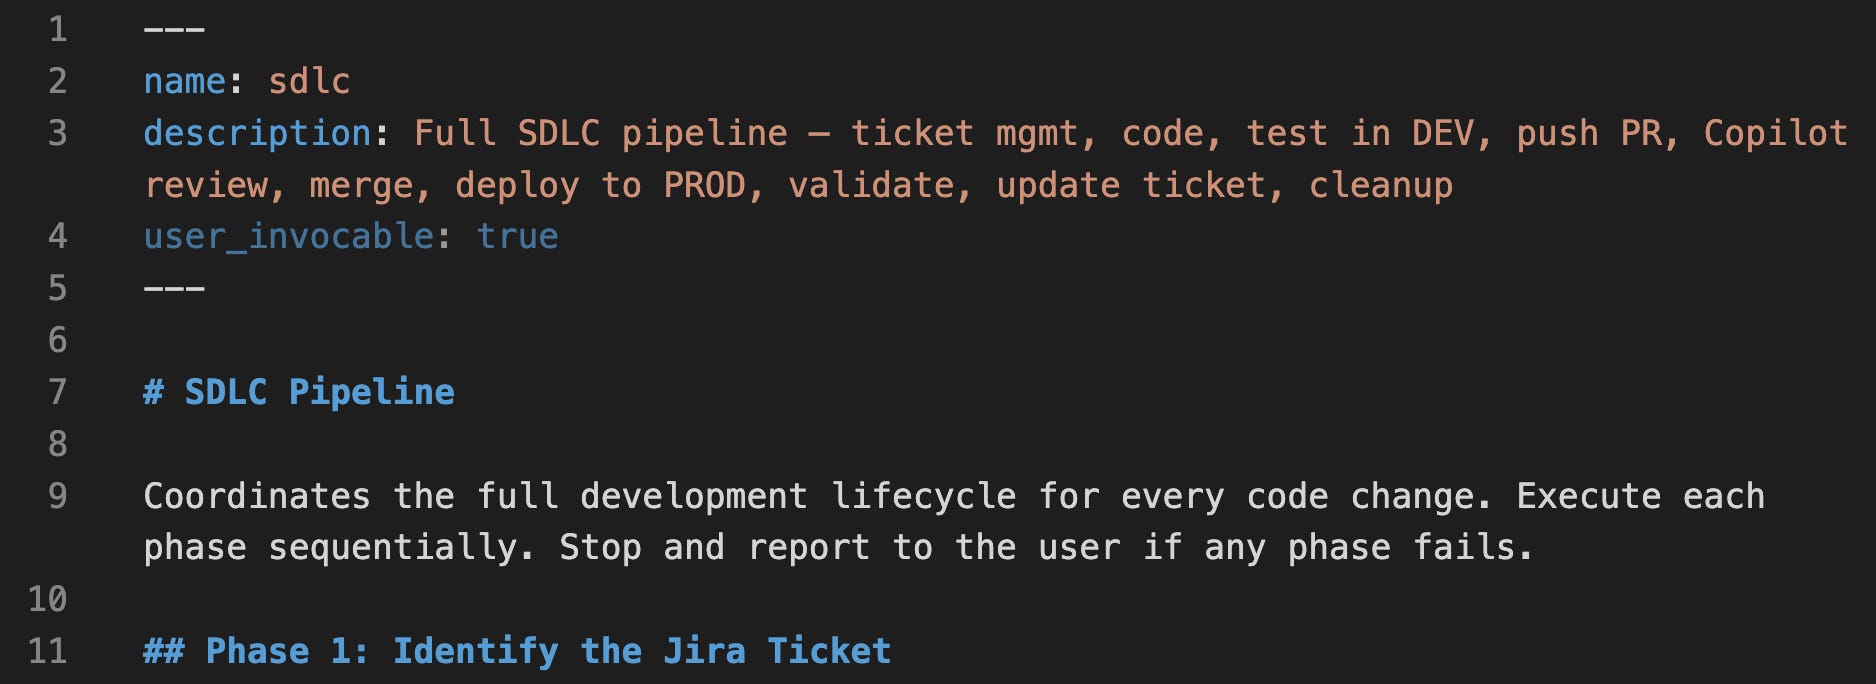This screenshot has height=684, width=1876.
Task: Click line number 3 in the gutter
Action: (58, 133)
